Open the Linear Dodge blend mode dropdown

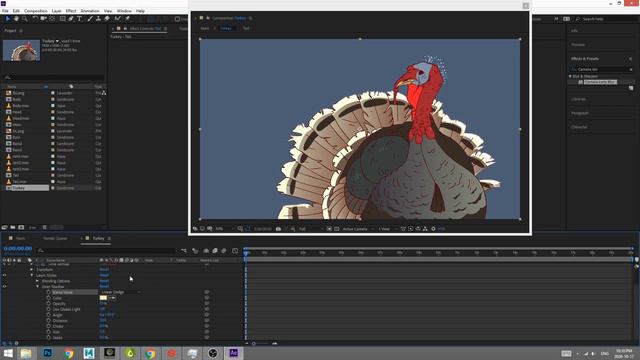pos(120,292)
